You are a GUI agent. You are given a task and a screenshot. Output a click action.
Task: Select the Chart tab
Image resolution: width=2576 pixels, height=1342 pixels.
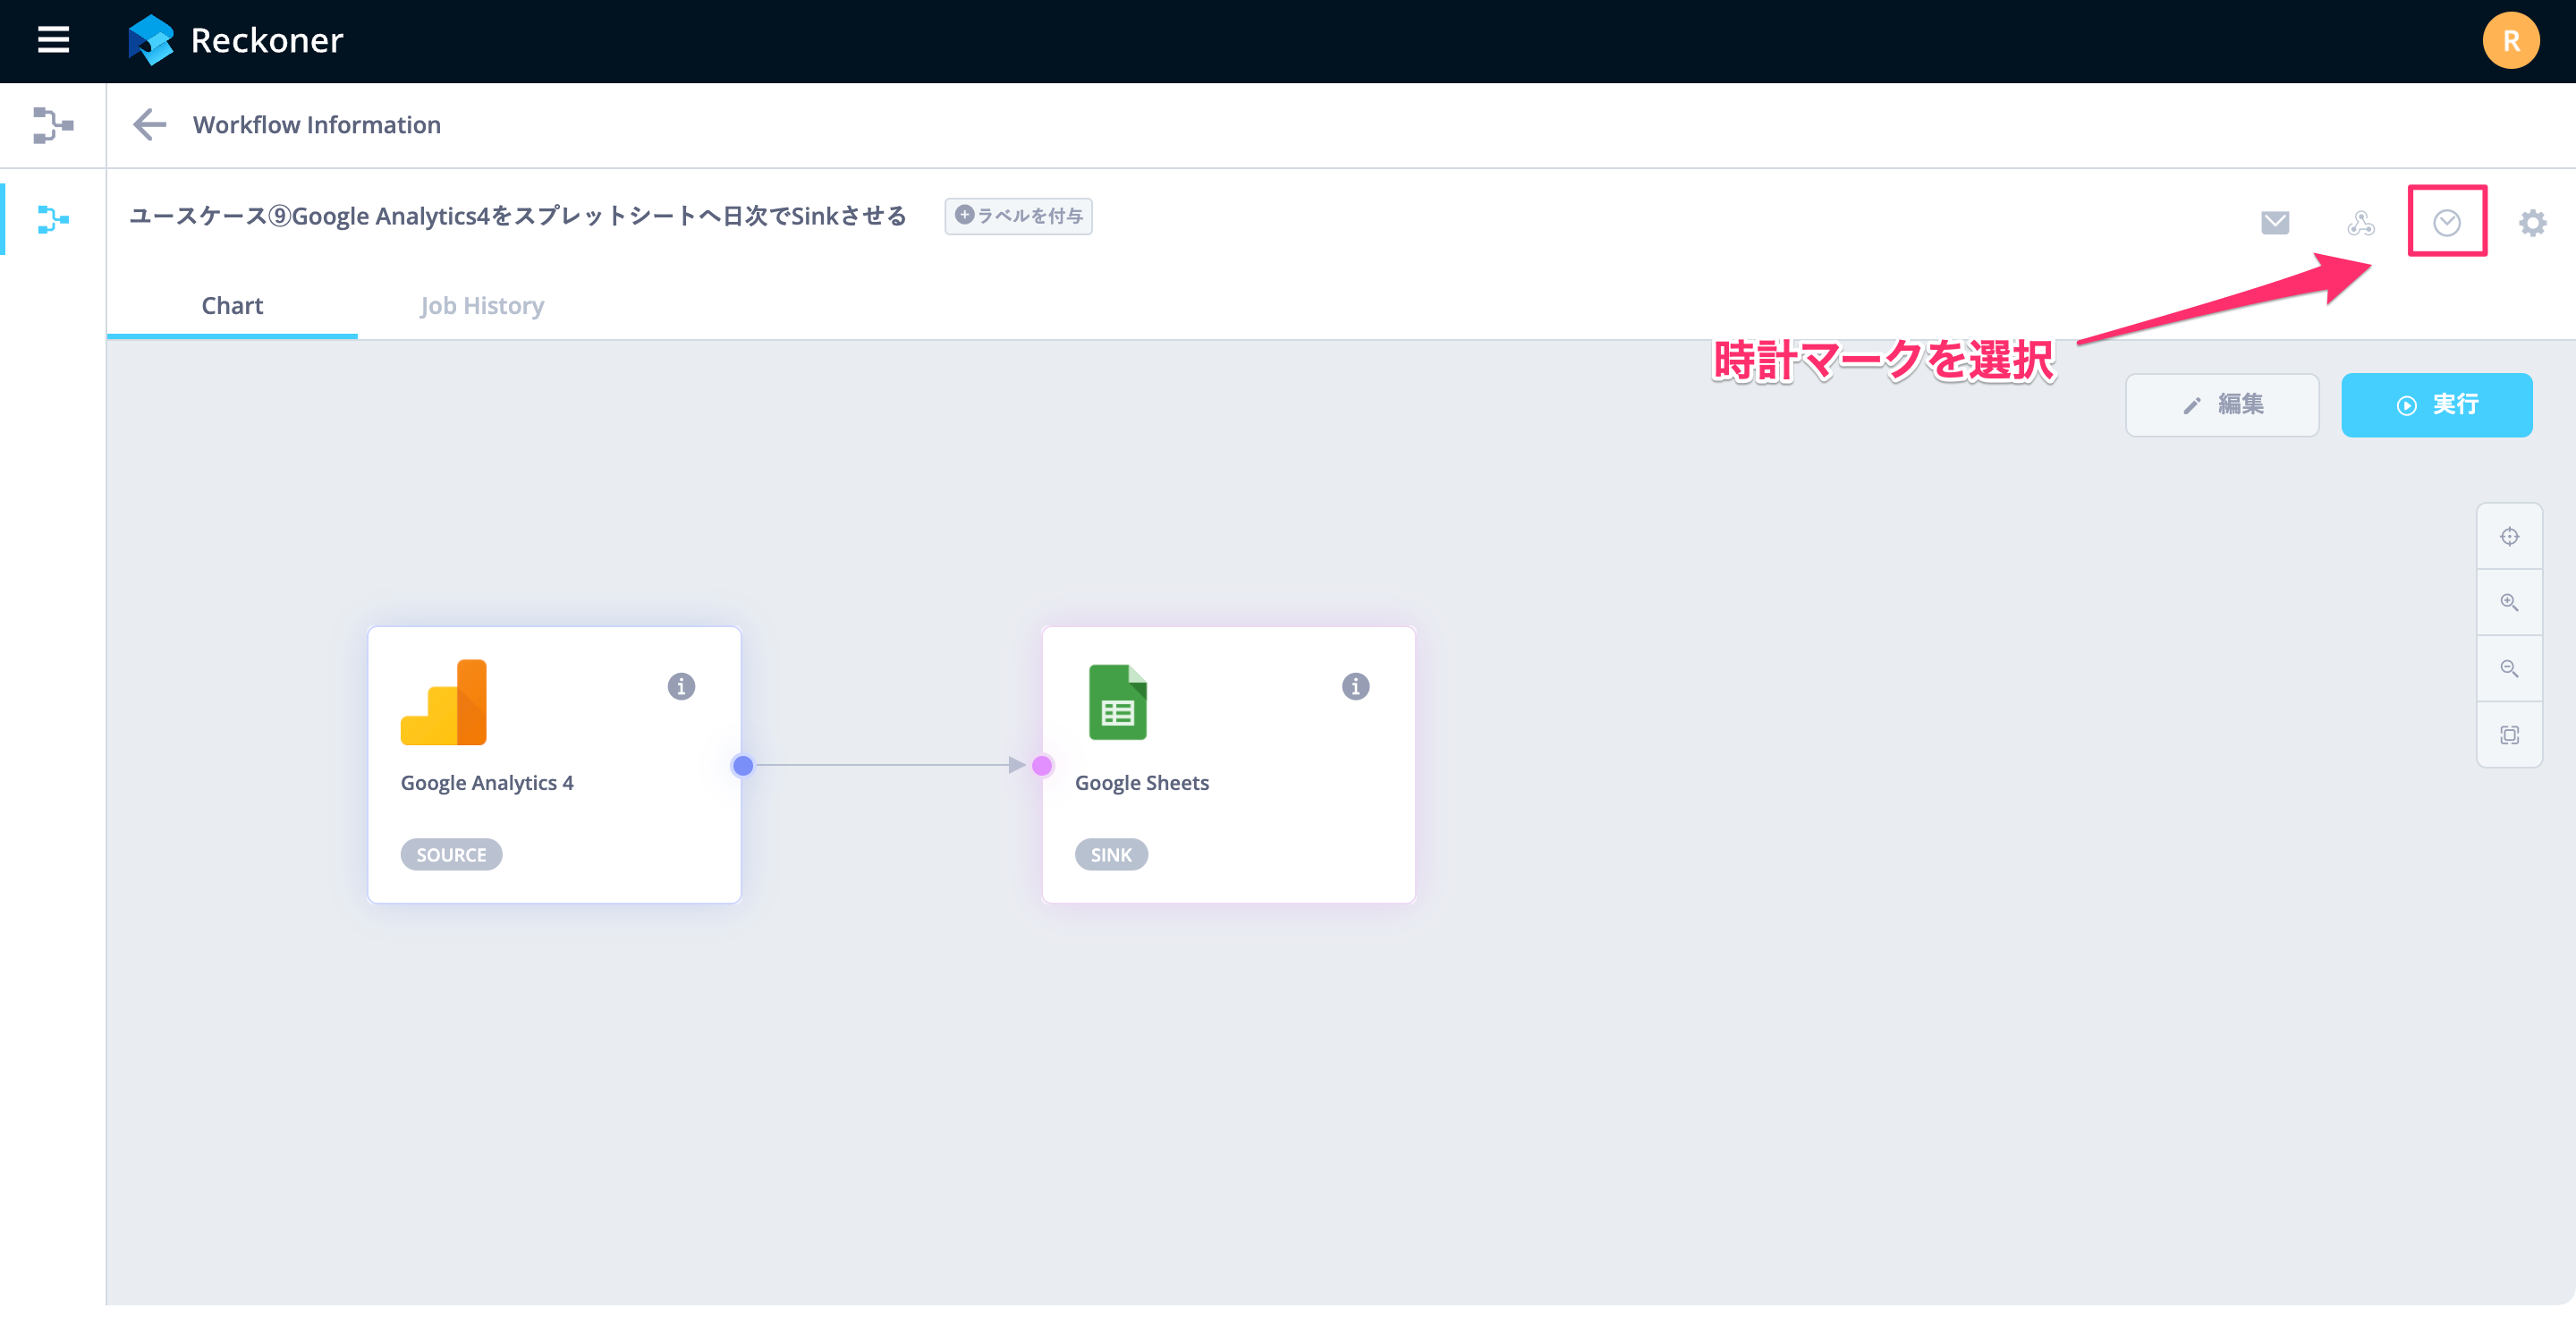232,306
